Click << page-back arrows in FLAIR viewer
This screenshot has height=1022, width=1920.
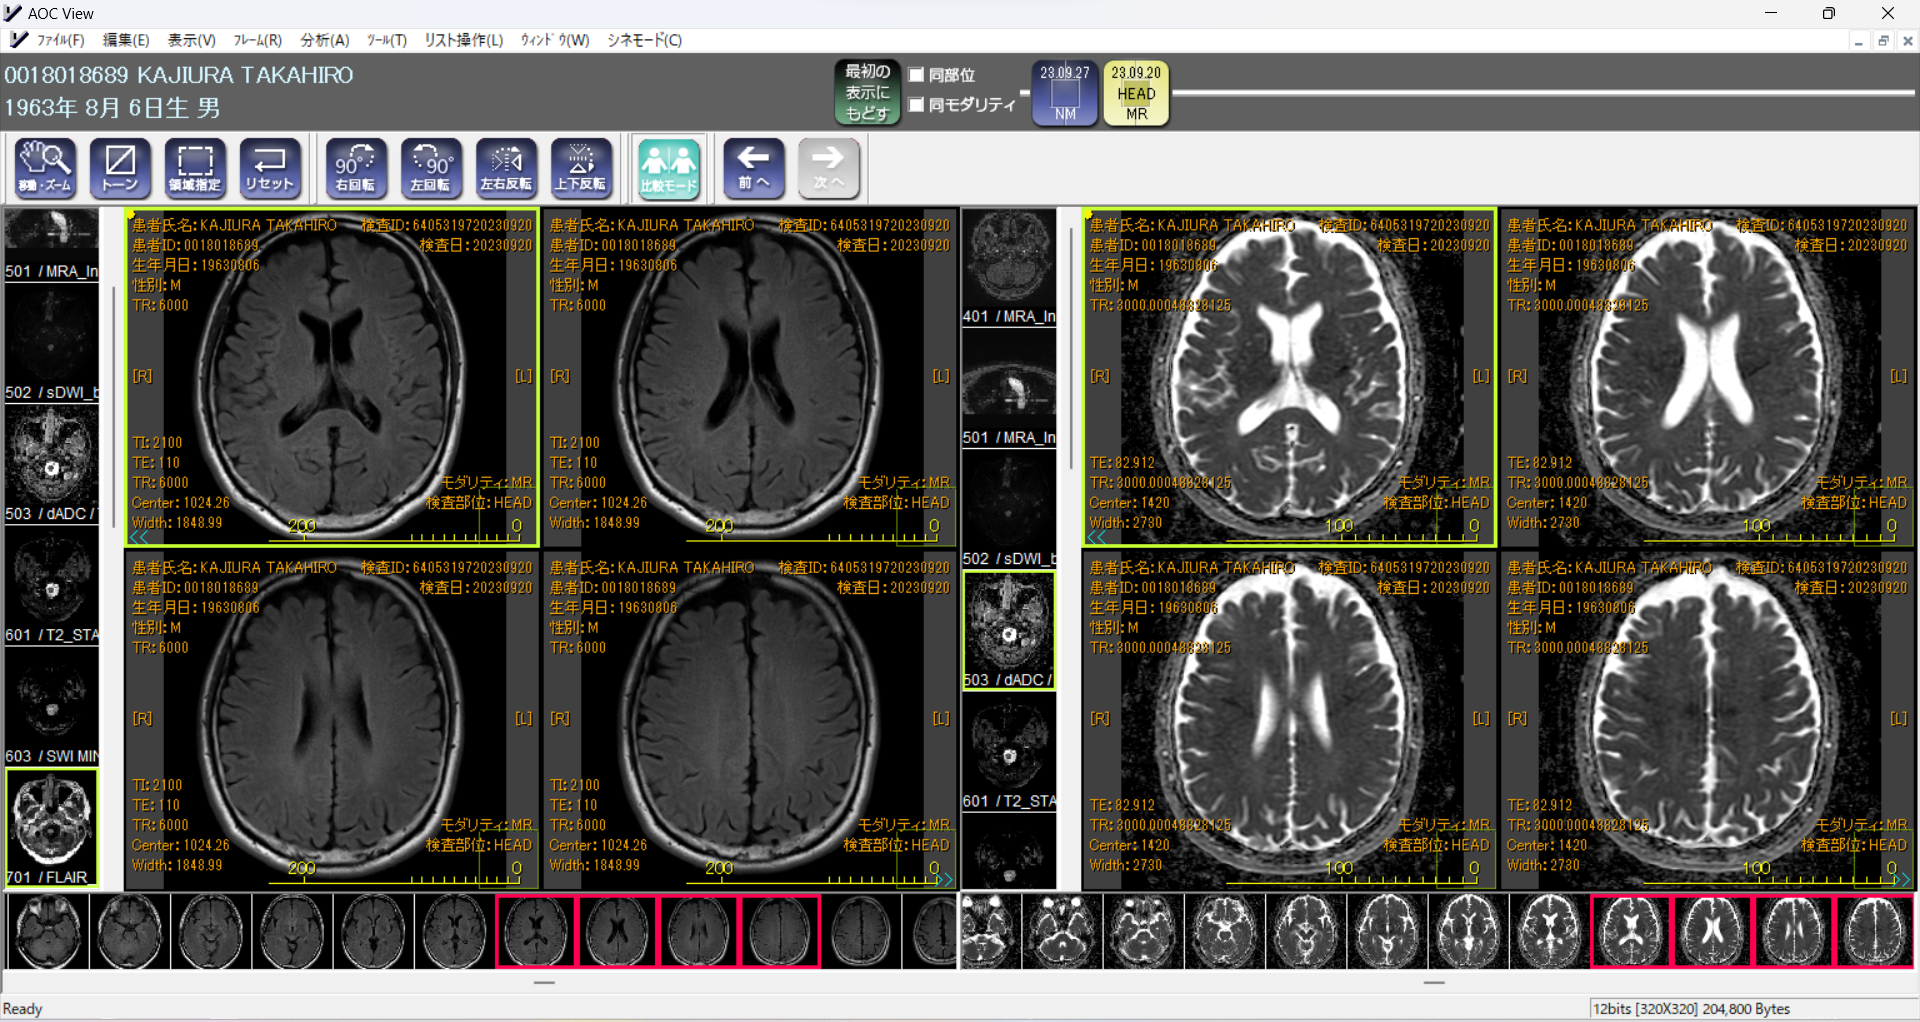139,537
